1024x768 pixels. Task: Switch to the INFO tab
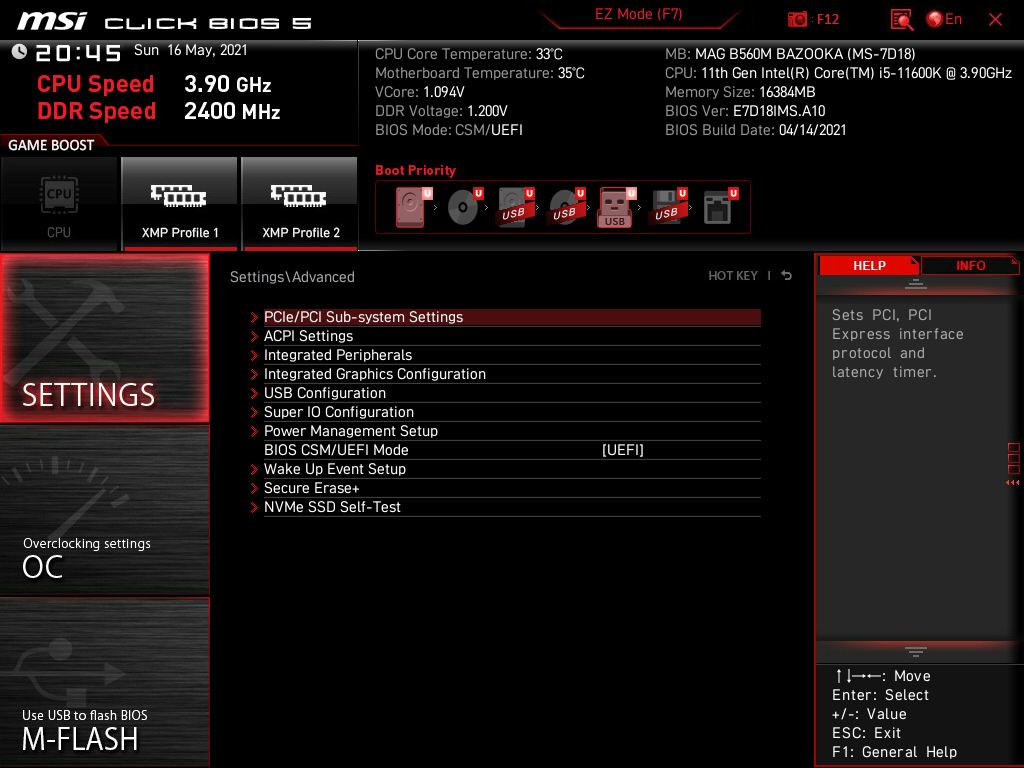pyautogui.click(x=970, y=265)
